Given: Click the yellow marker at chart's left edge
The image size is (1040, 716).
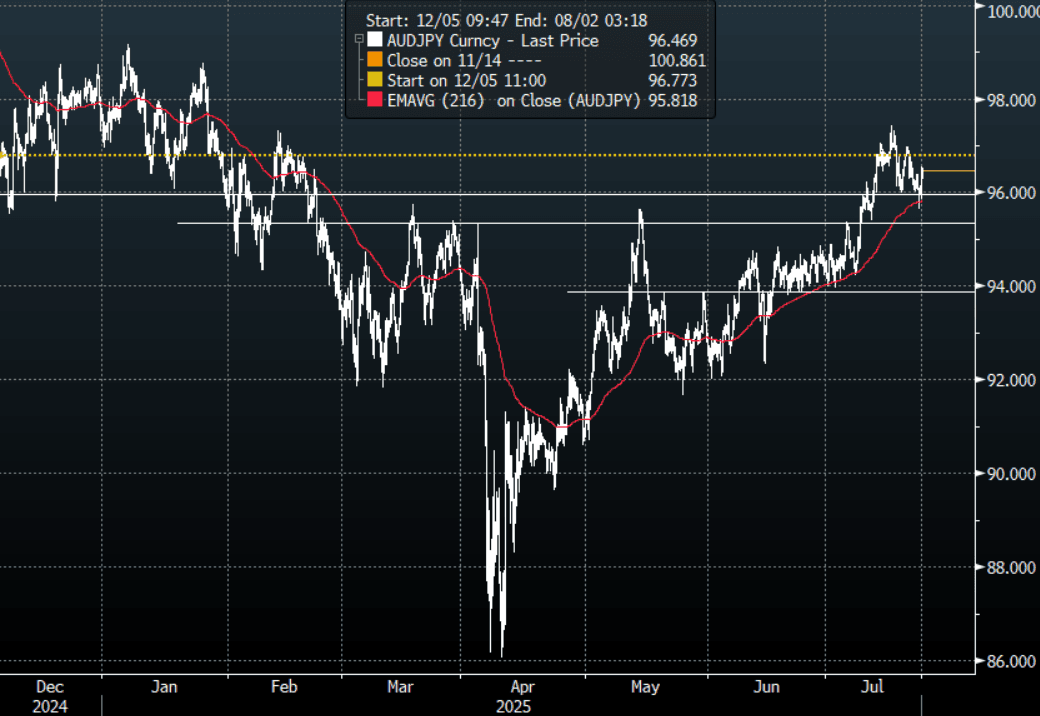Looking at the screenshot, I should (x=3, y=155).
